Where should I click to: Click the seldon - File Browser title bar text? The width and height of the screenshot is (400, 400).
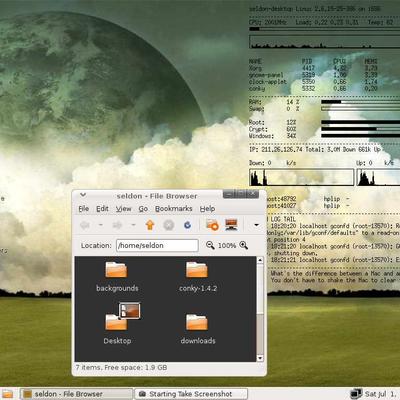tap(157, 196)
